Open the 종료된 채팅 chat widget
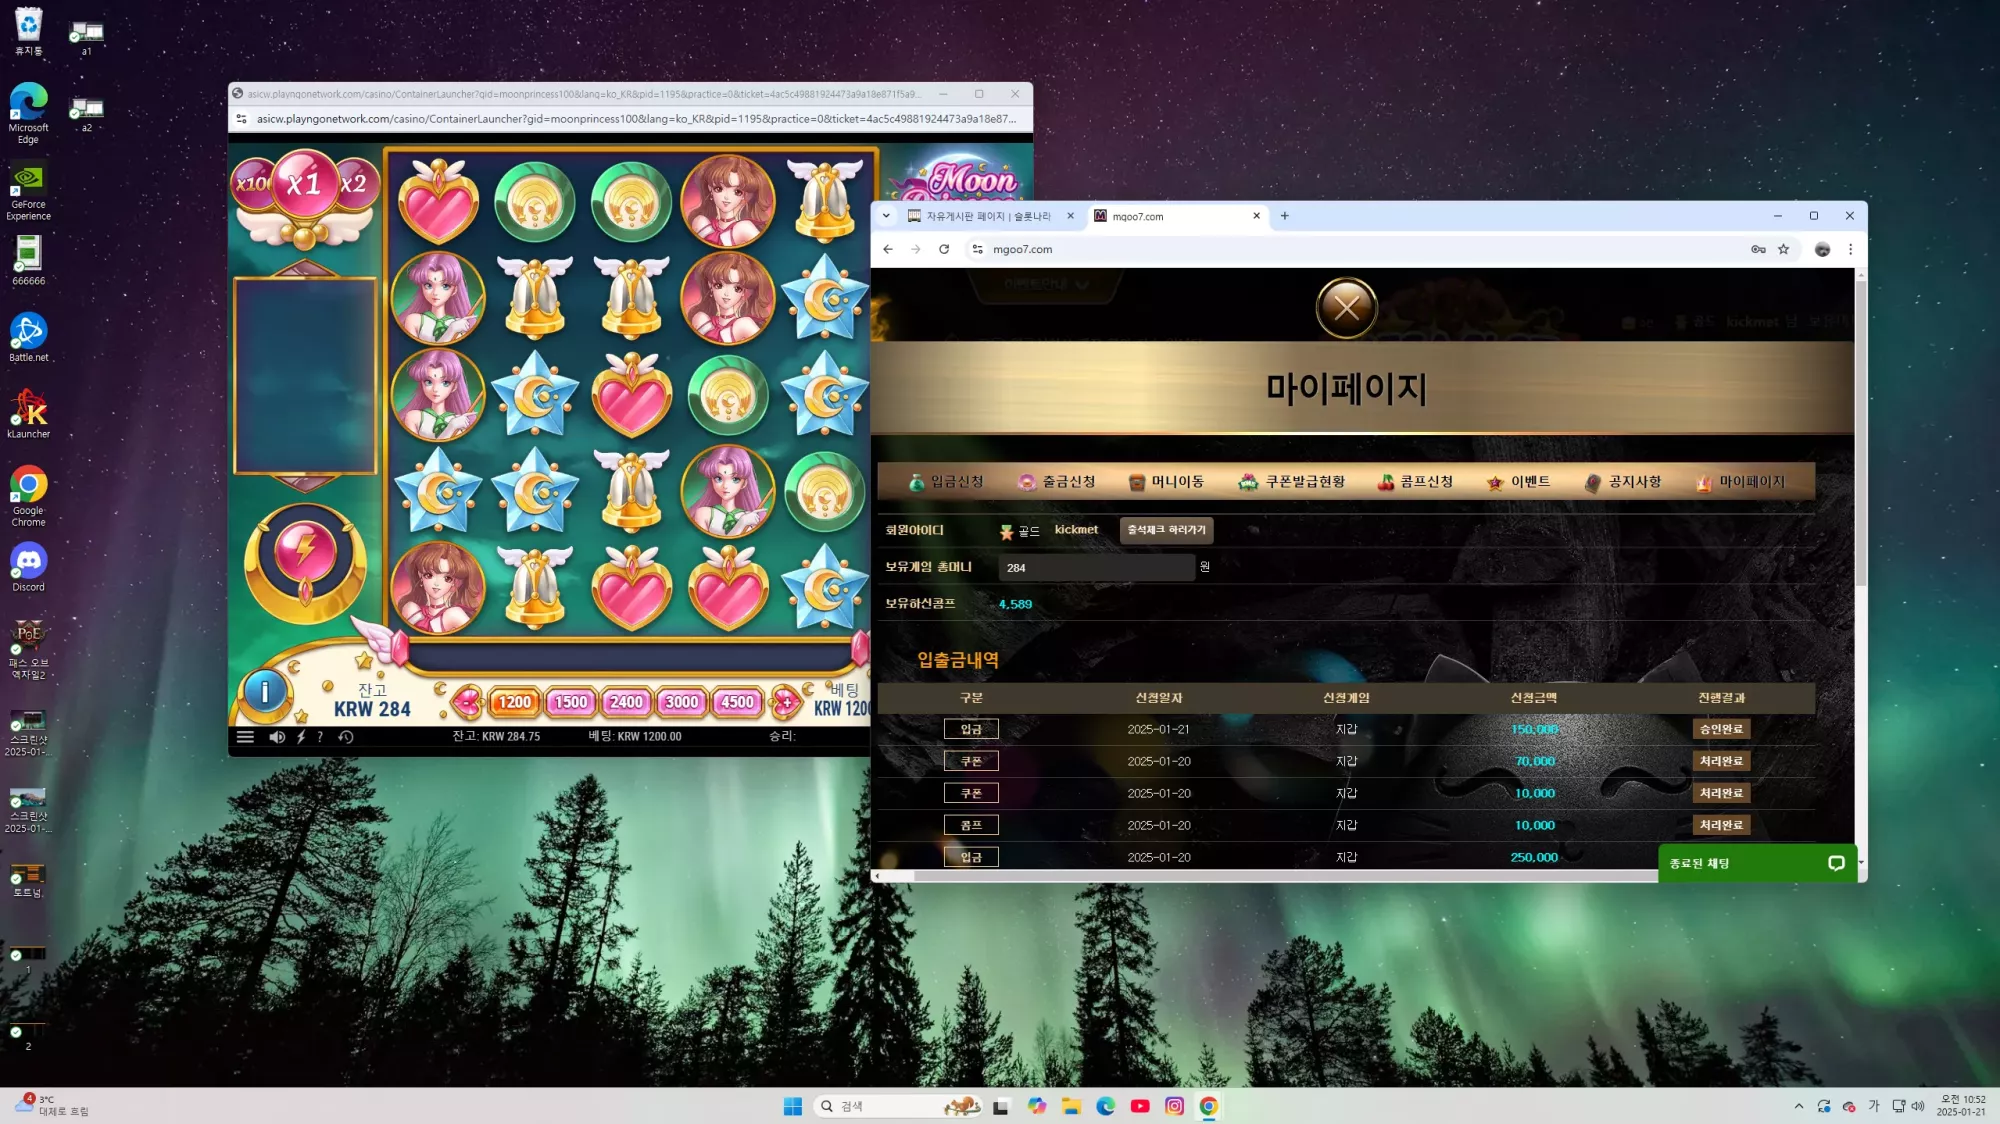 pyautogui.click(x=1757, y=863)
